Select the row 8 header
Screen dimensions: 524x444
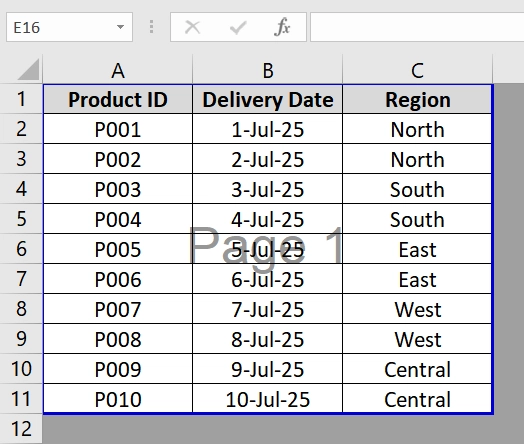(21, 309)
